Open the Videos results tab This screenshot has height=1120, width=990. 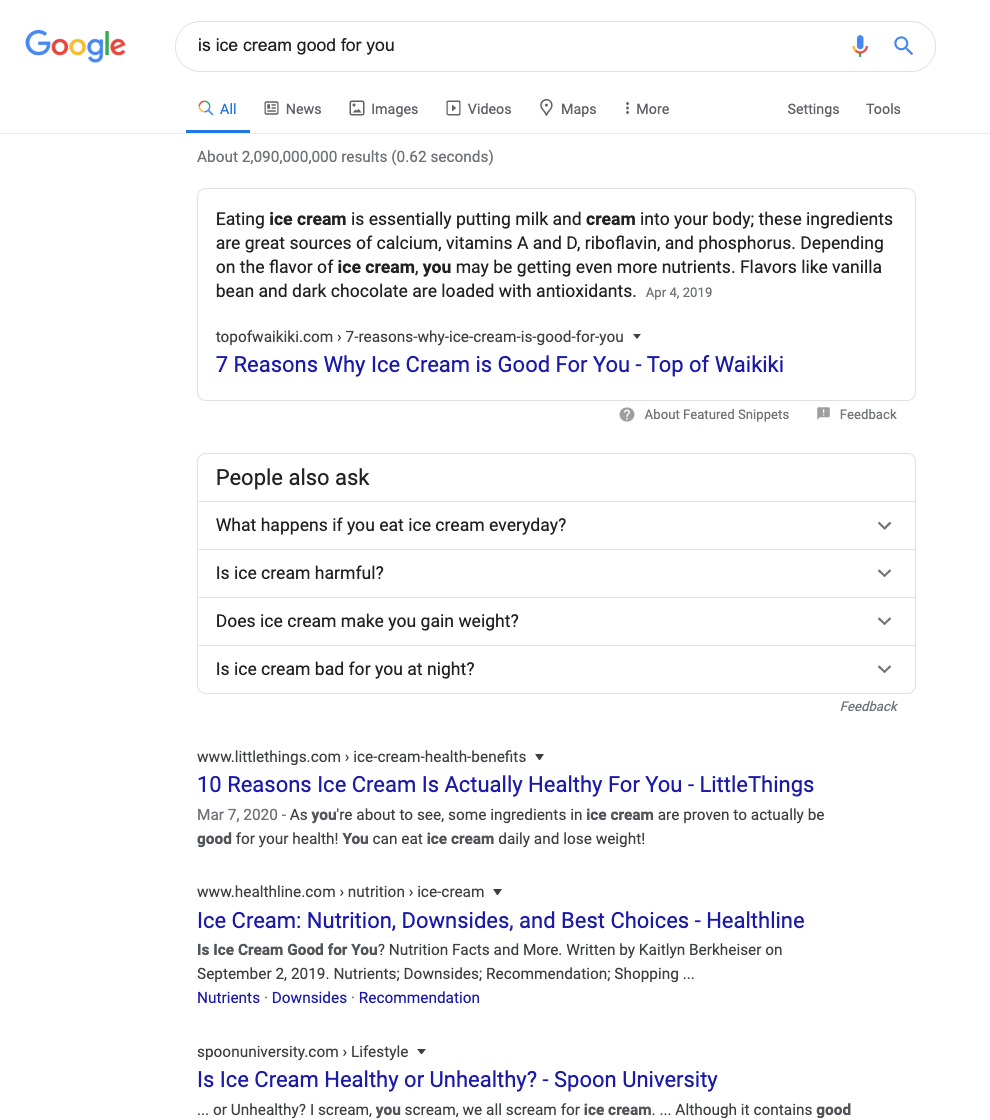coord(478,109)
